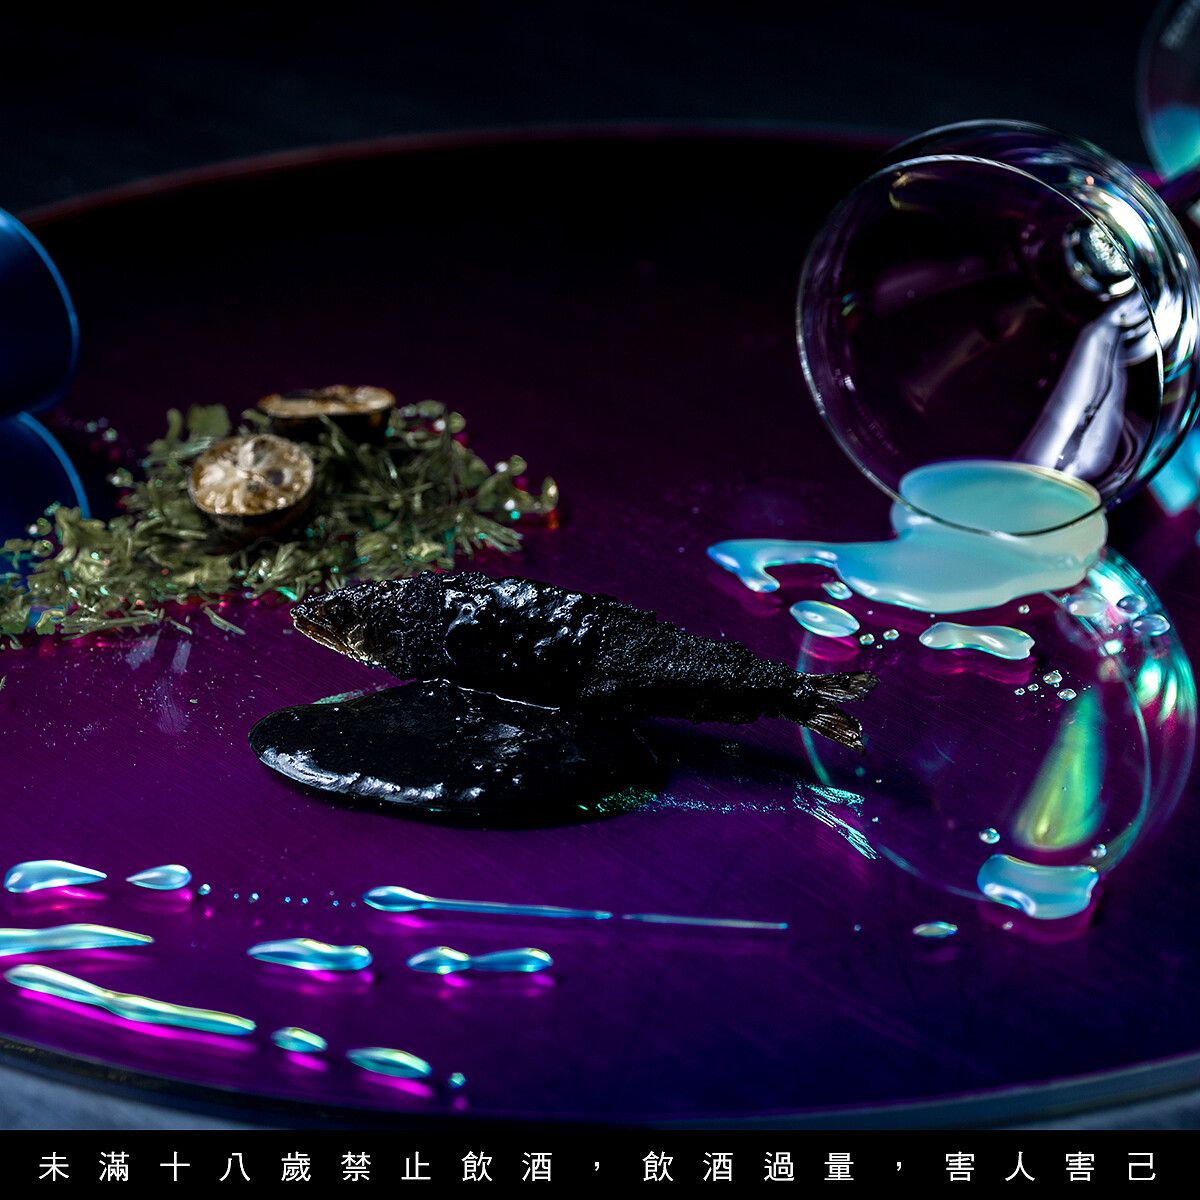Click the black fried fish body

tap(560, 640)
